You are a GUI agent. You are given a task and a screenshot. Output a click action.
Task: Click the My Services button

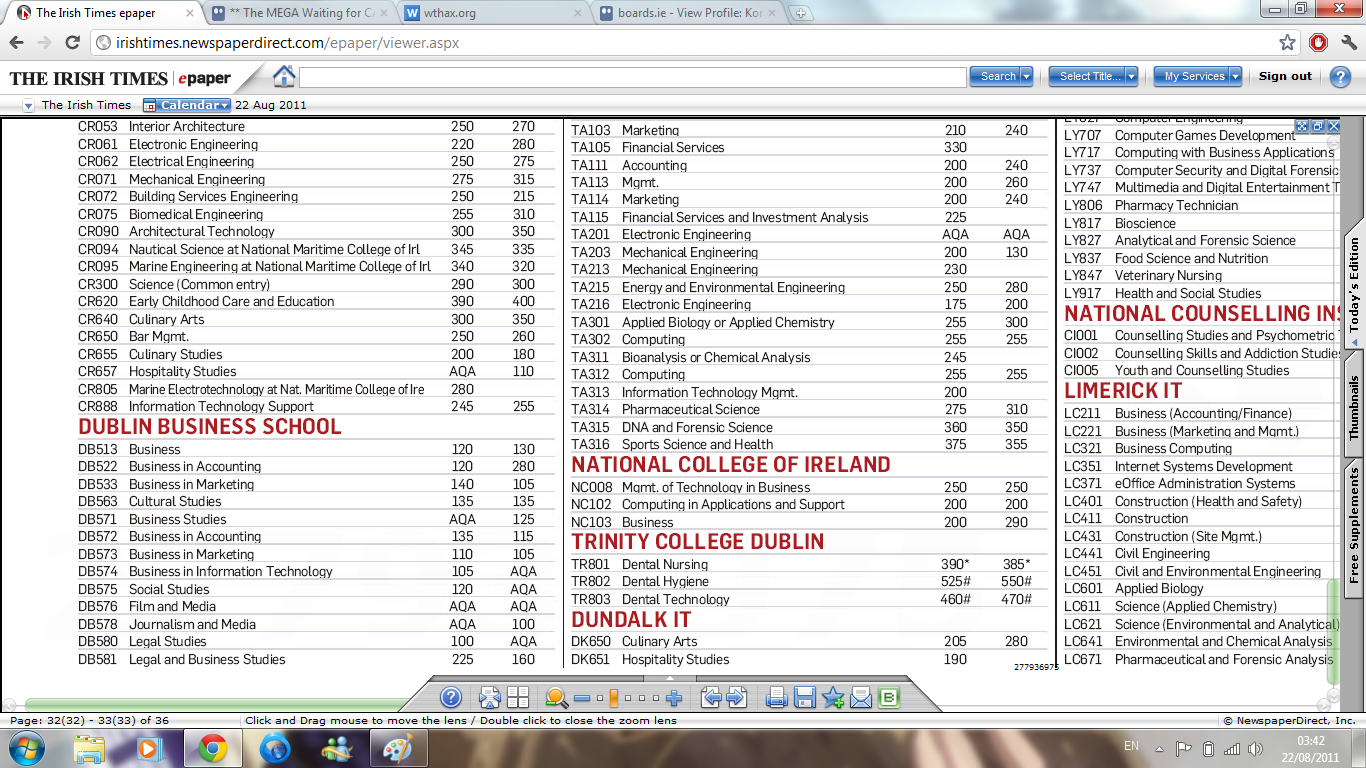1191,76
